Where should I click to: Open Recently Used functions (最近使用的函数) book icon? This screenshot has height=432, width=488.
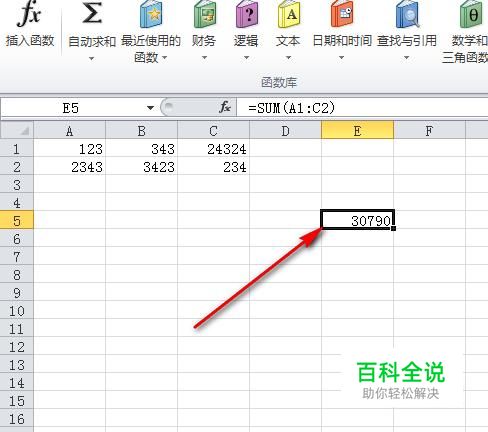click(151, 14)
